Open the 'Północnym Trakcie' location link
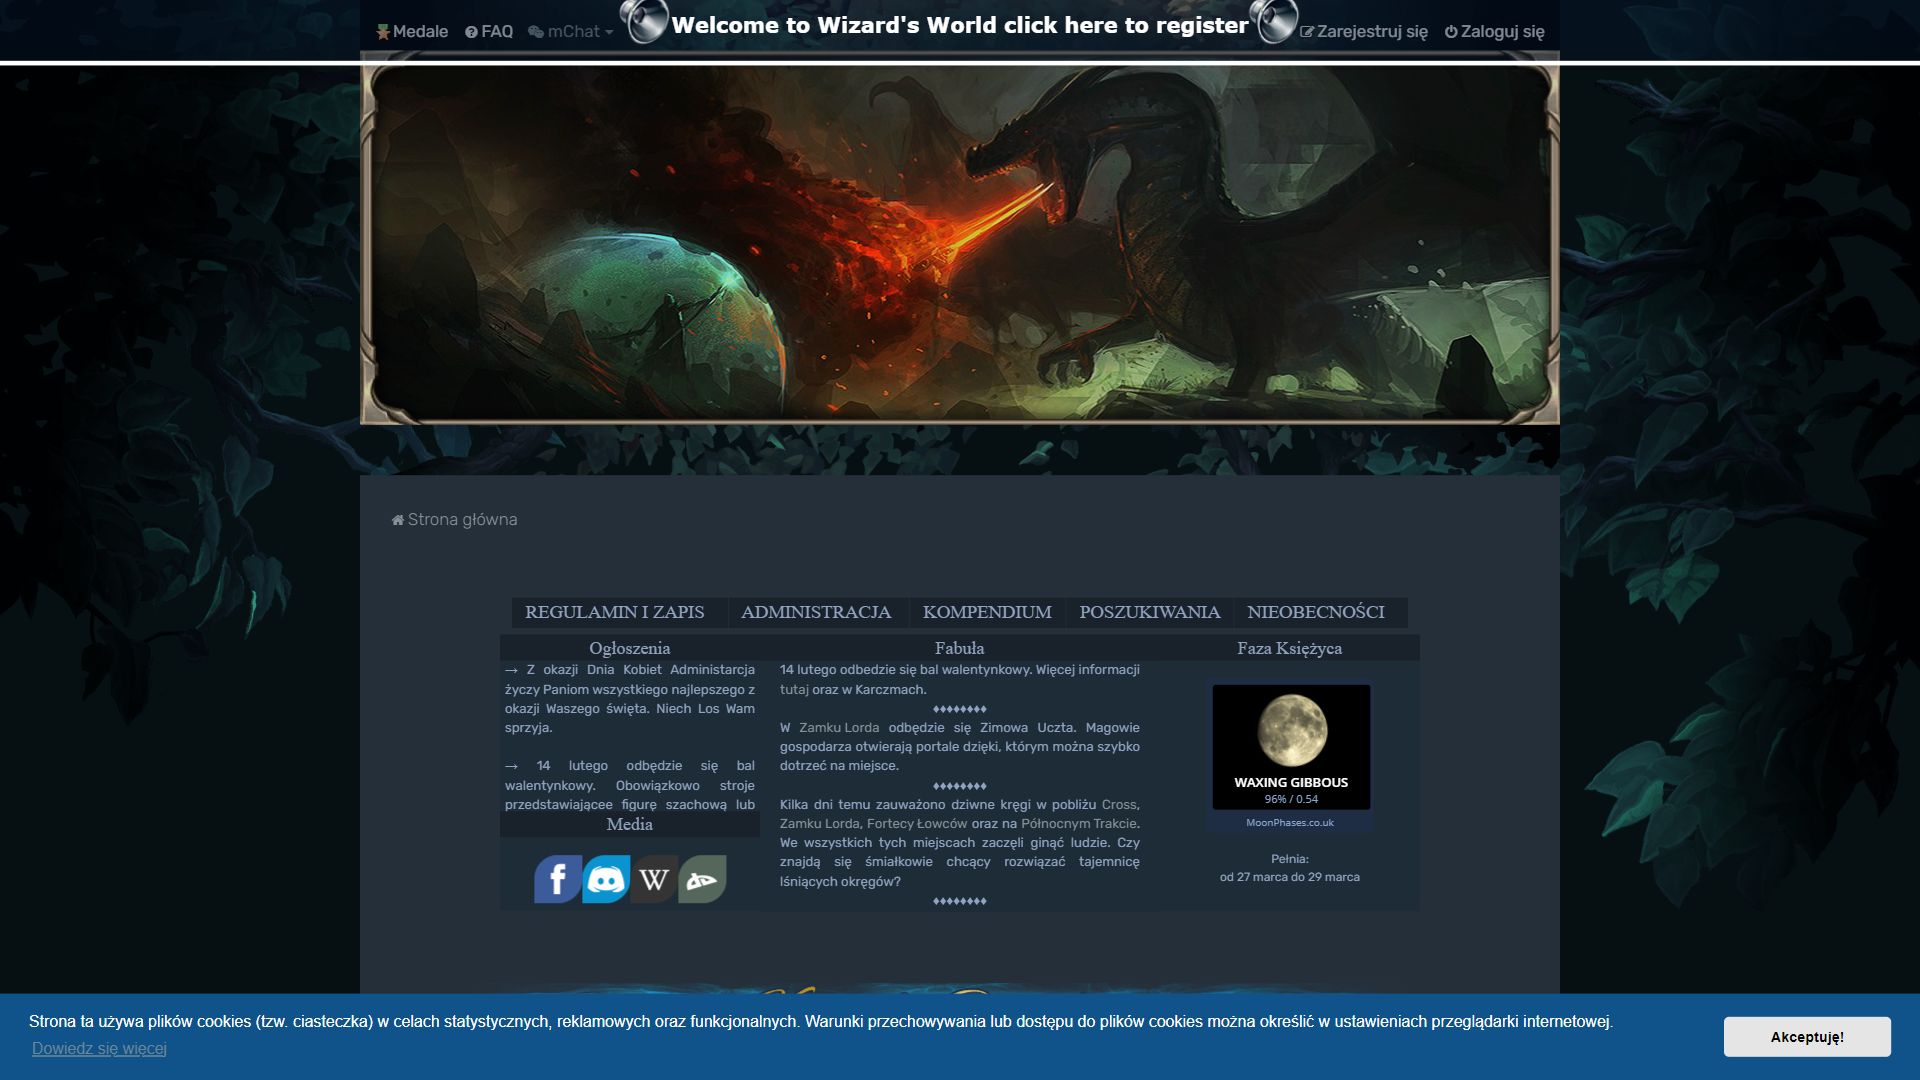This screenshot has height=1080, width=1920. (x=1079, y=824)
